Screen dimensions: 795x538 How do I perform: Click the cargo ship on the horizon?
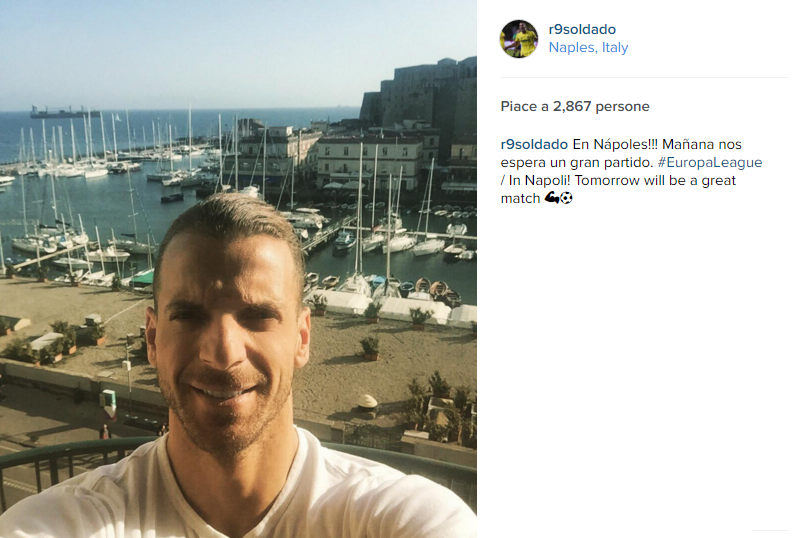(63, 113)
